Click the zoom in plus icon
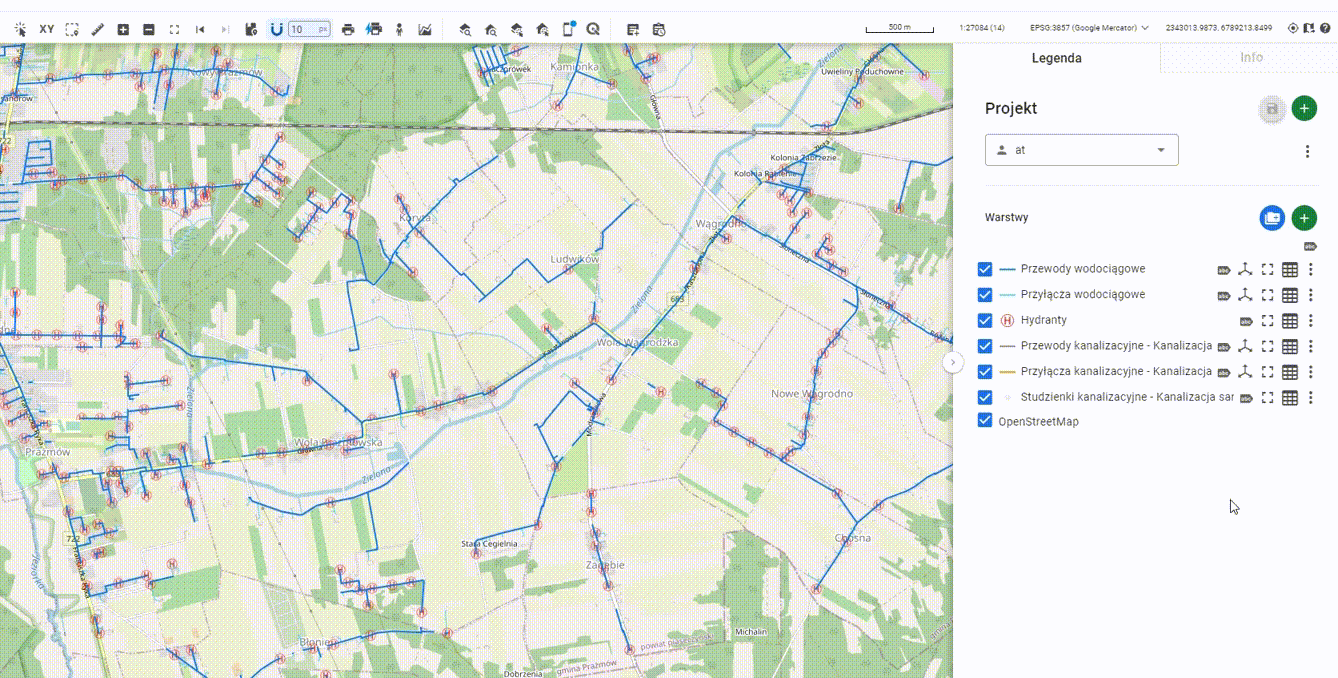Image resolution: width=1338 pixels, height=678 pixels. click(x=123, y=29)
